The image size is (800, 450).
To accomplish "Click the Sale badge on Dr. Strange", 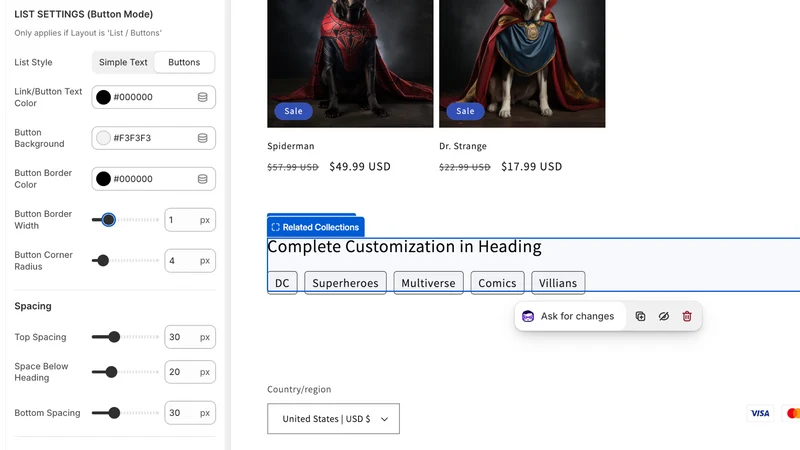I will coord(465,111).
